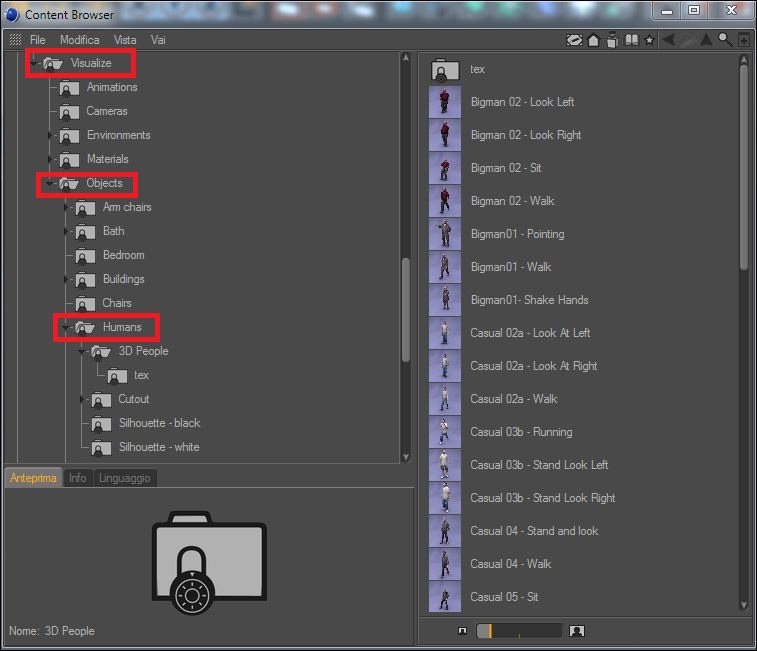Open the File menu
The image size is (757, 651).
[x=38, y=40]
